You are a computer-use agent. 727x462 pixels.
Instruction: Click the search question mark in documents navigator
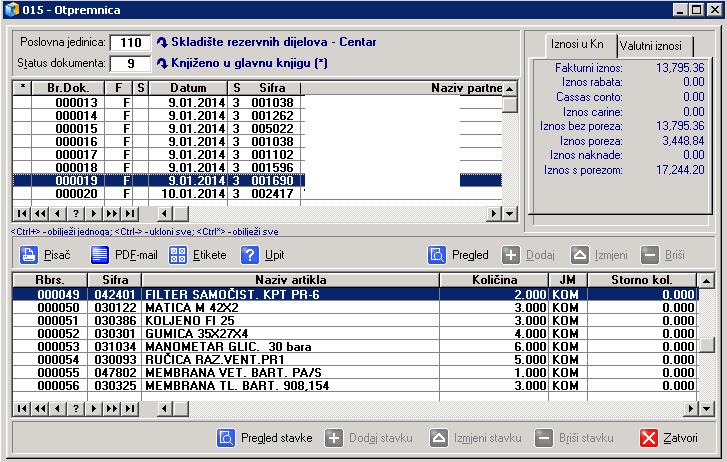tap(76, 213)
